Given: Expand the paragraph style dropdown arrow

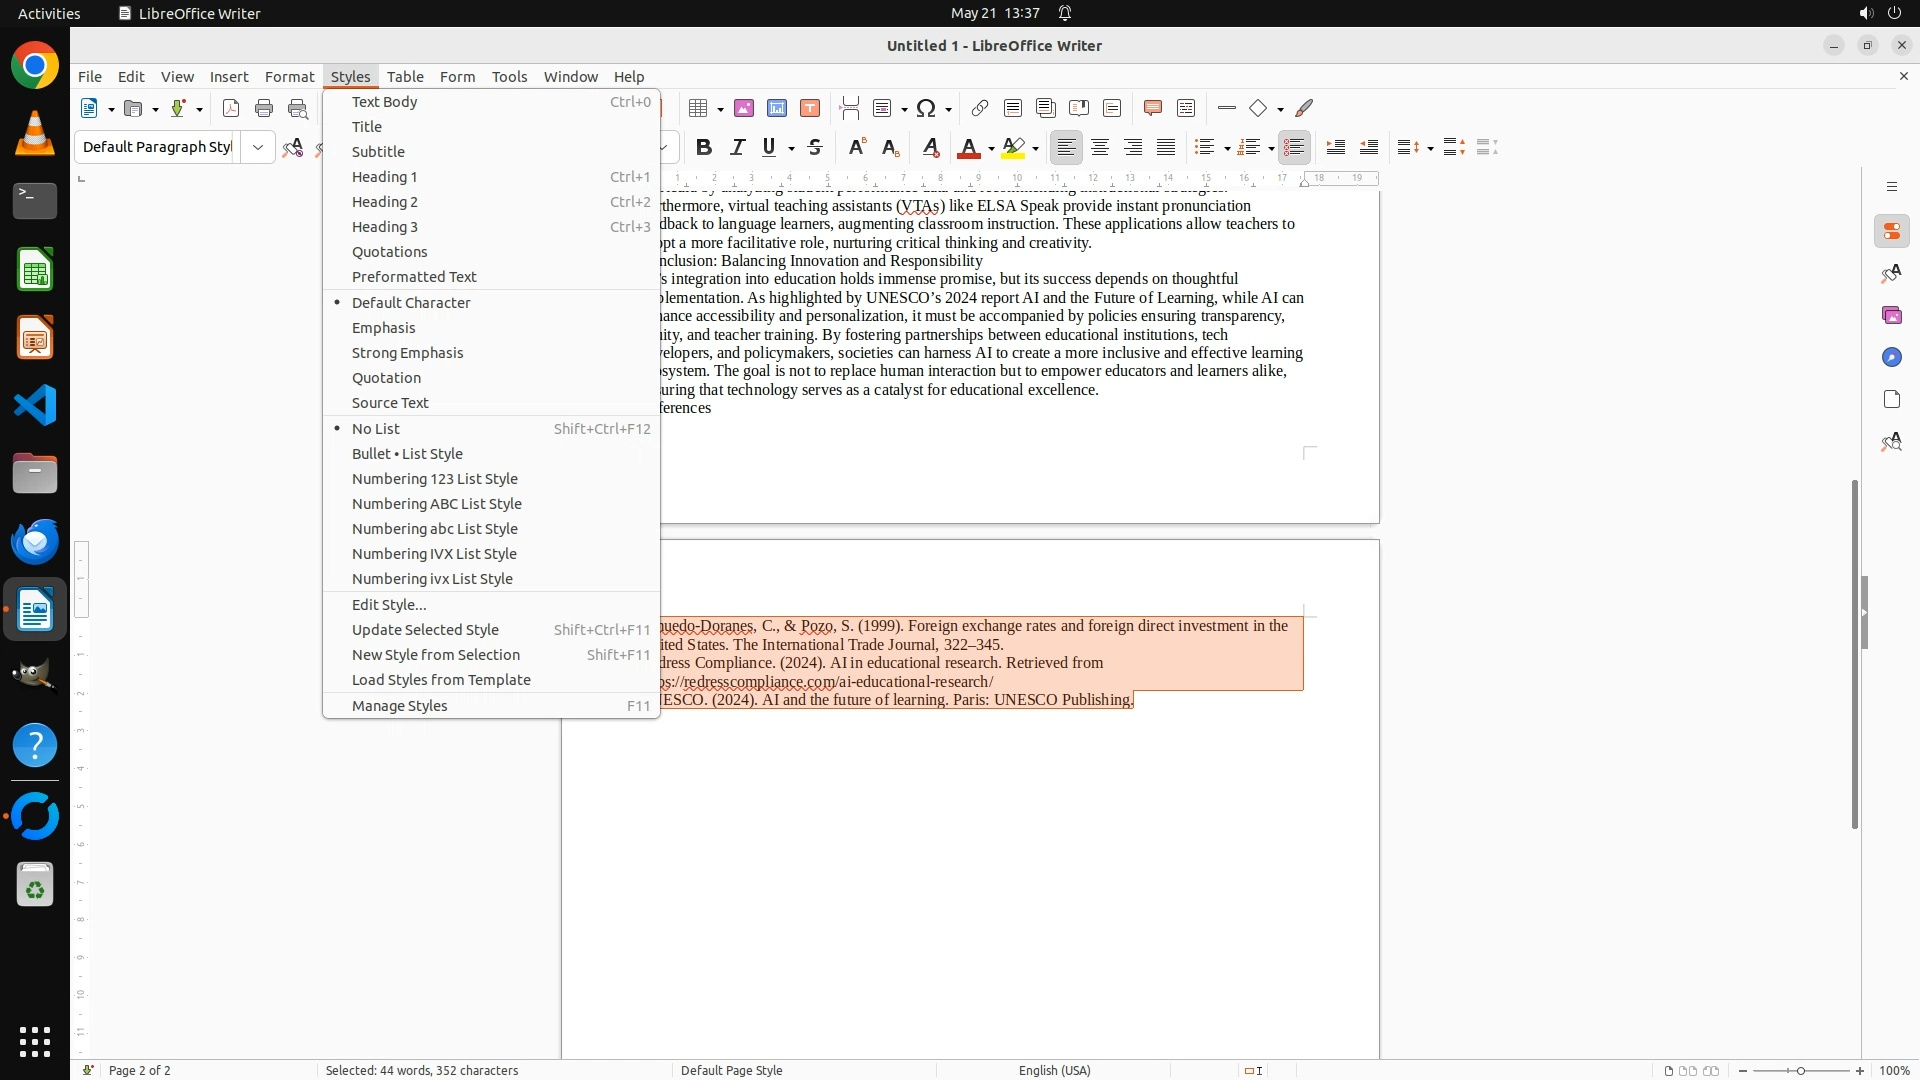Looking at the screenshot, I should [x=258, y=148].
